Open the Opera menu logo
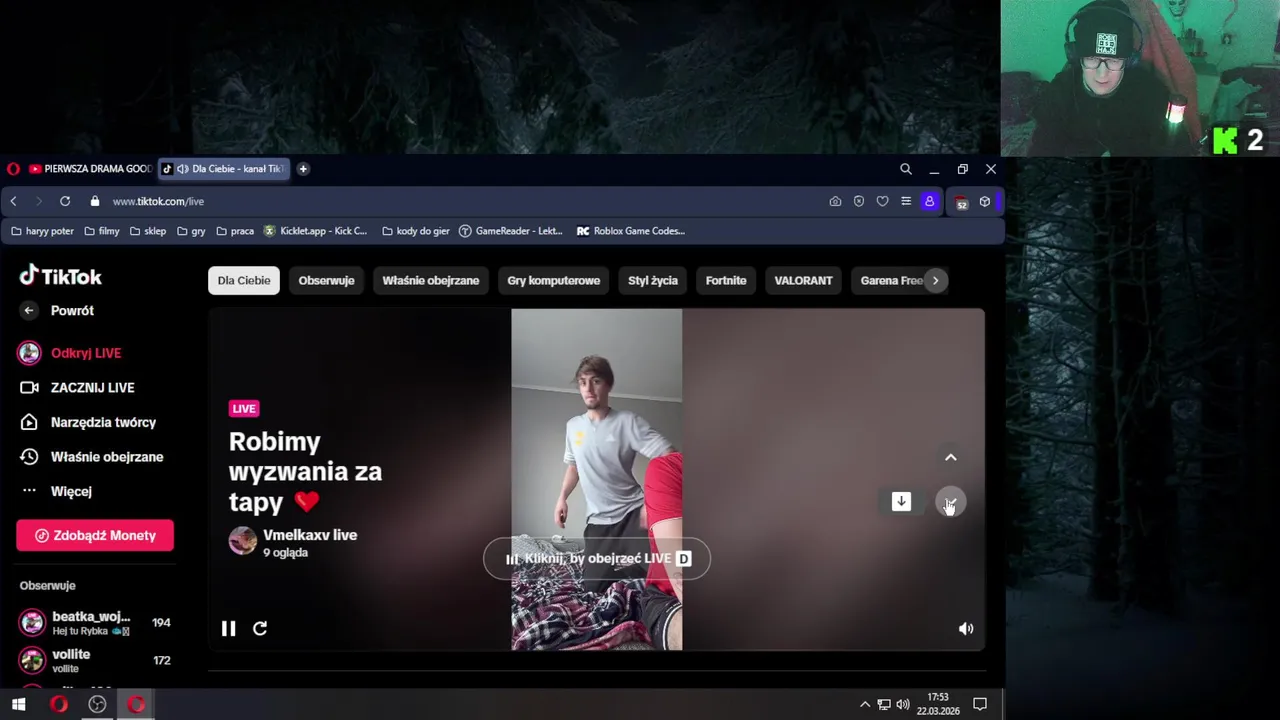 point(13,169)
